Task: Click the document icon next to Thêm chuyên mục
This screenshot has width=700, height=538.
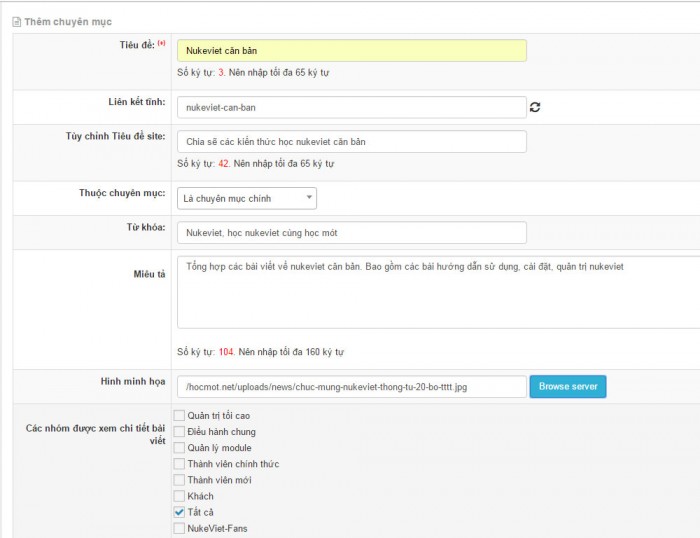Action: [x=17, y=22]
